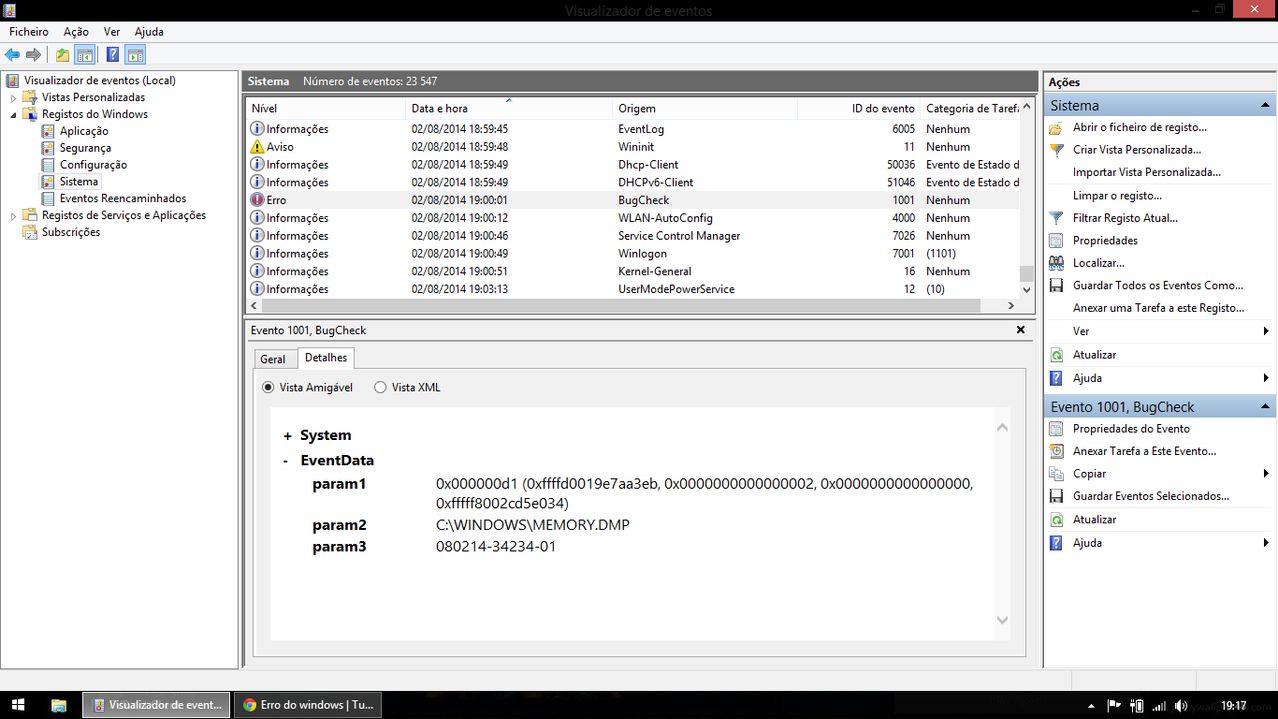Select the Kernel-General event row

point(632,271)
